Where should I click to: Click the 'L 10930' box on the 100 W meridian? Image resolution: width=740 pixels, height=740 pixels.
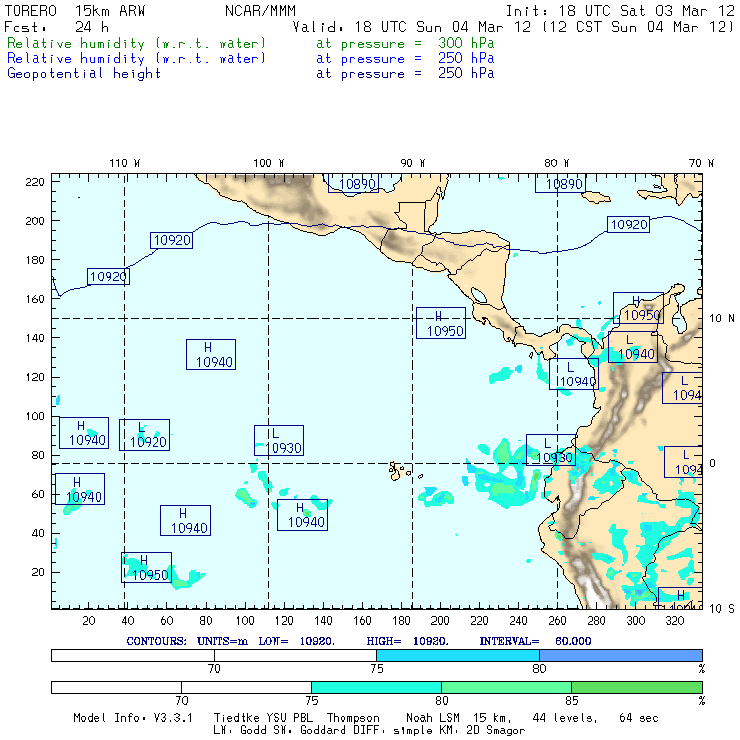pos(279,440)
